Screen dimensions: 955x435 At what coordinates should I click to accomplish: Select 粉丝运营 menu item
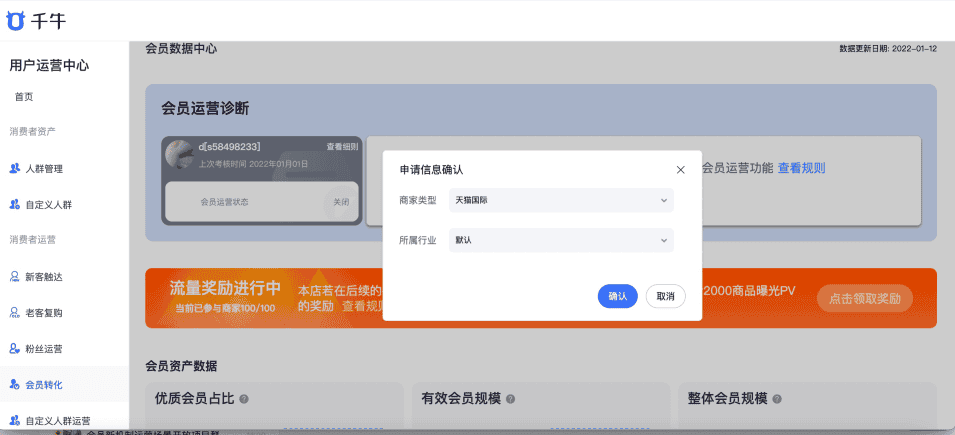(x=44, y=349)
